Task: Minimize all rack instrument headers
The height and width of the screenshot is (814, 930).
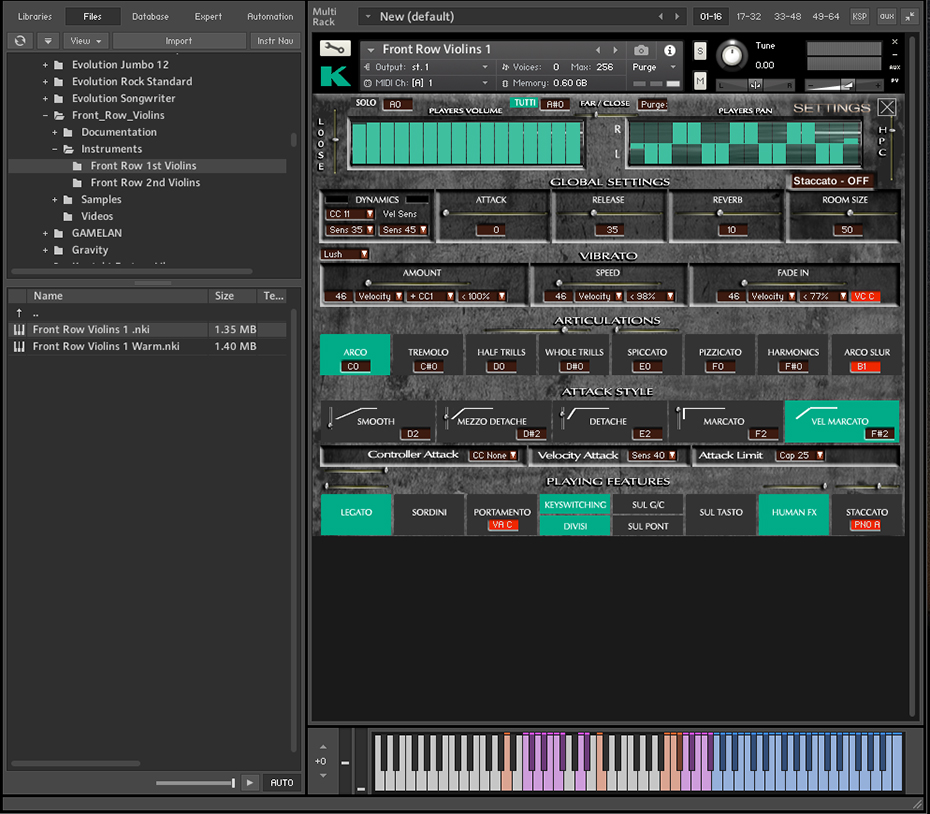Action: pyautogui.click(x=910, y=17)
